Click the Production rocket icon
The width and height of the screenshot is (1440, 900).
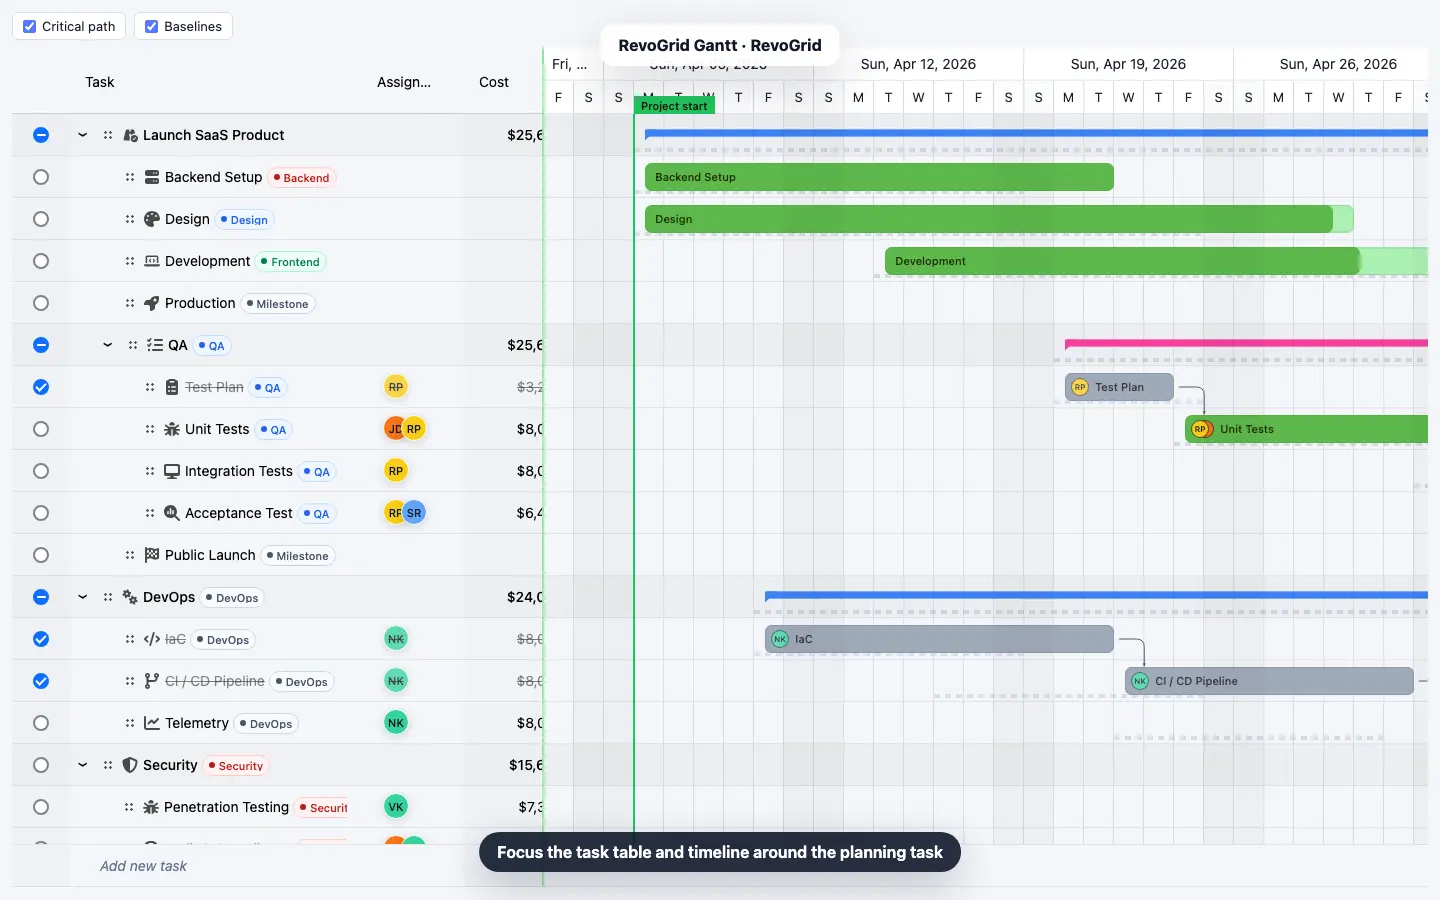pos(152,303)
